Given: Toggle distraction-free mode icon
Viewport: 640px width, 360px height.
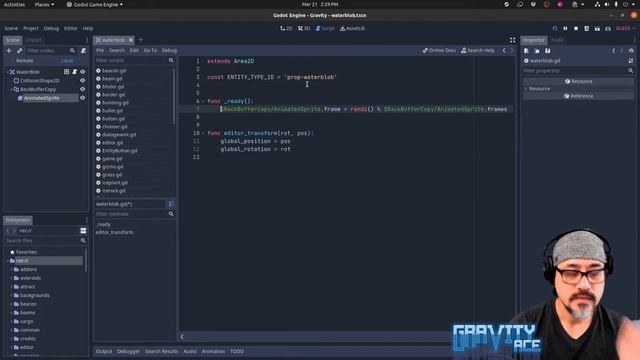Looking at the screenshot, I should click(x=512, y=40).
